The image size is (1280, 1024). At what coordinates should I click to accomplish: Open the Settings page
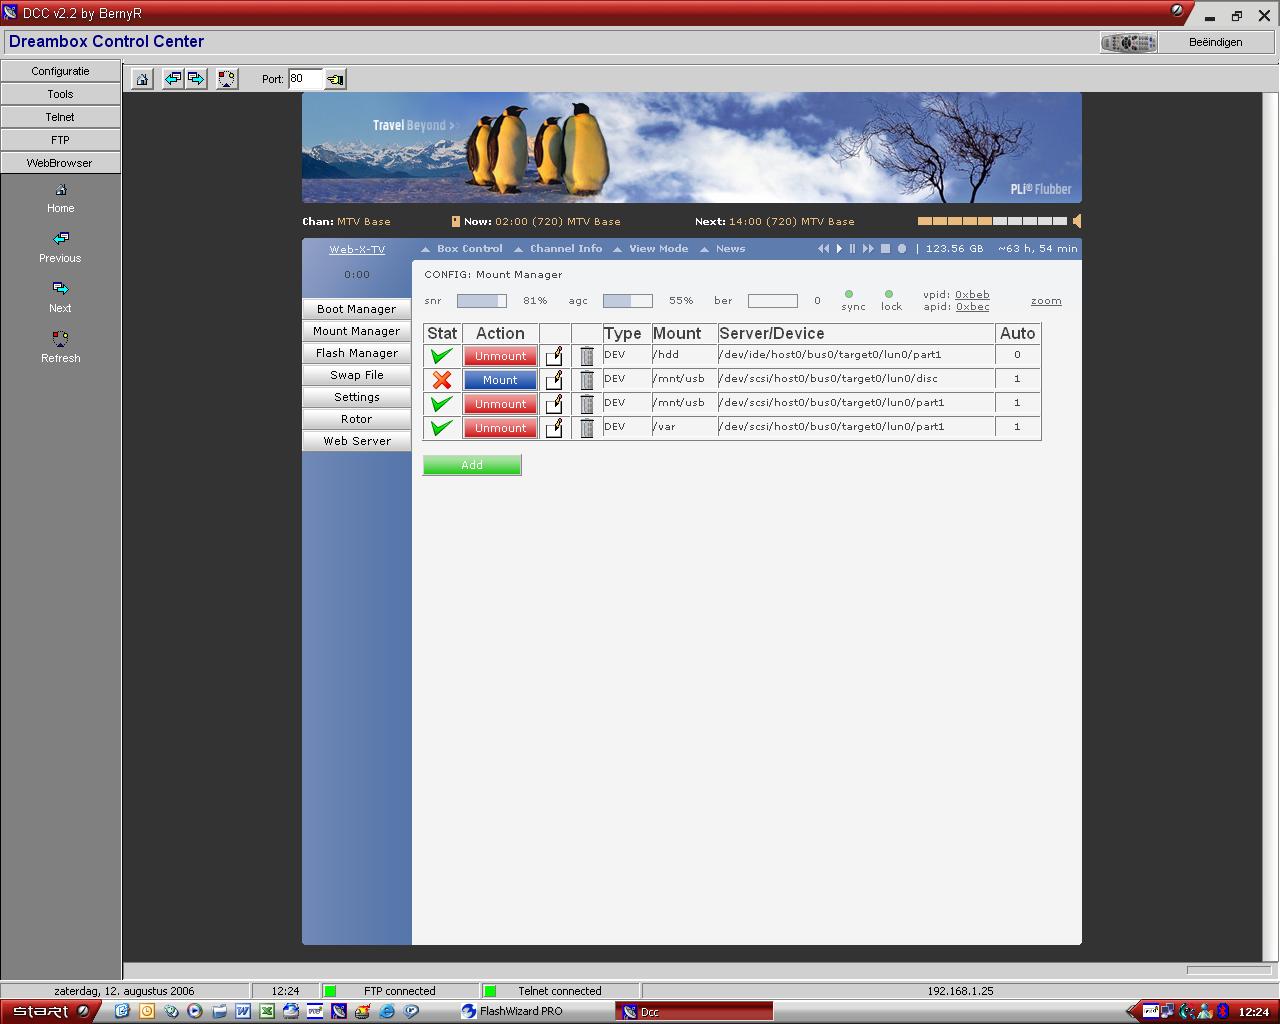(x=357, y=397)
